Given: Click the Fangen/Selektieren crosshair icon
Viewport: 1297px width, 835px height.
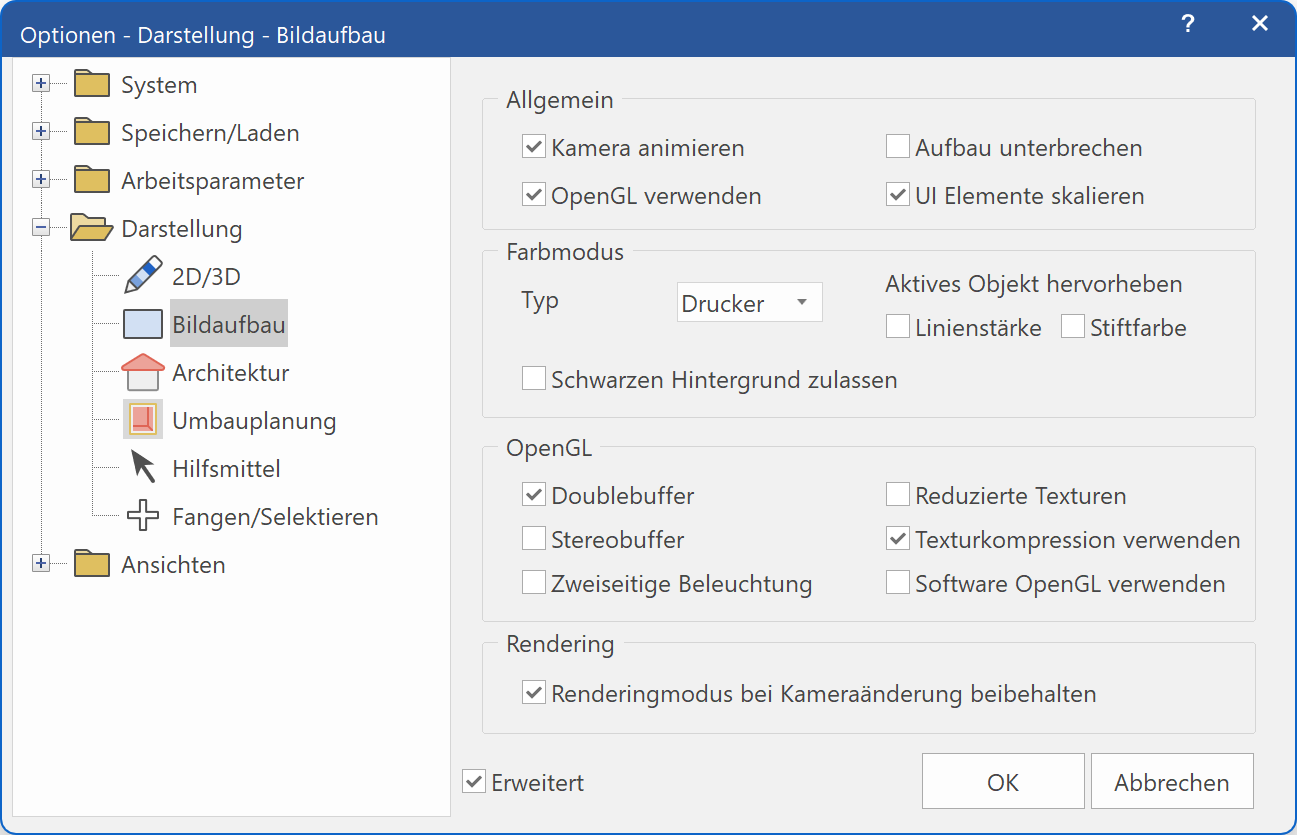Looking at the screenshot, I should (x=142, y=515).
